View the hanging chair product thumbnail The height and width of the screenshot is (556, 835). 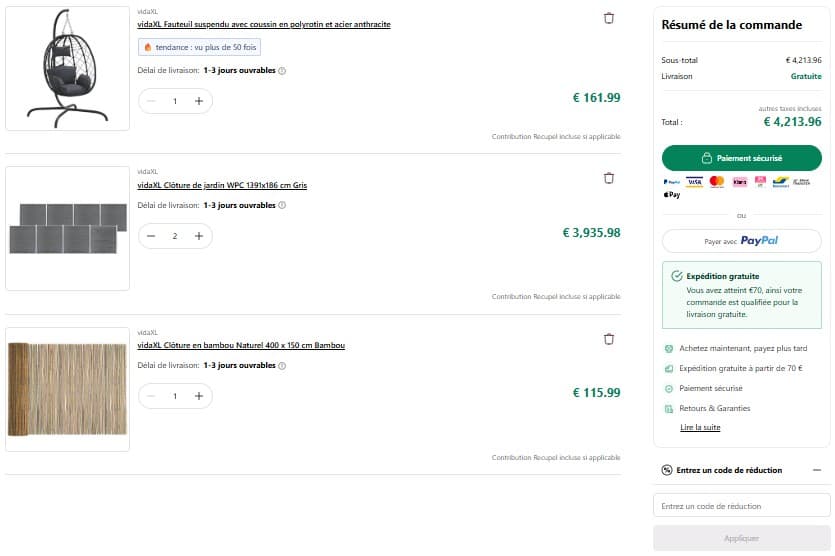coord(68,68)
